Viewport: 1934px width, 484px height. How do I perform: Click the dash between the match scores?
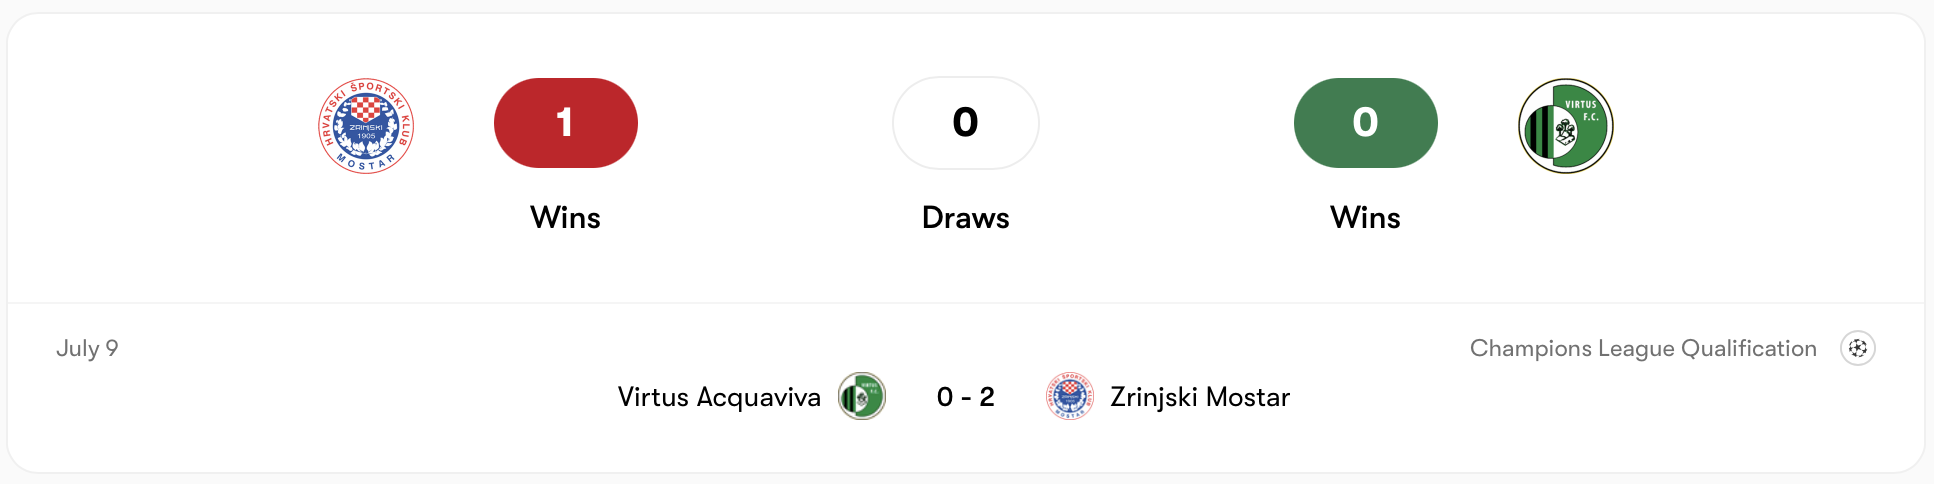click(966, 398)
